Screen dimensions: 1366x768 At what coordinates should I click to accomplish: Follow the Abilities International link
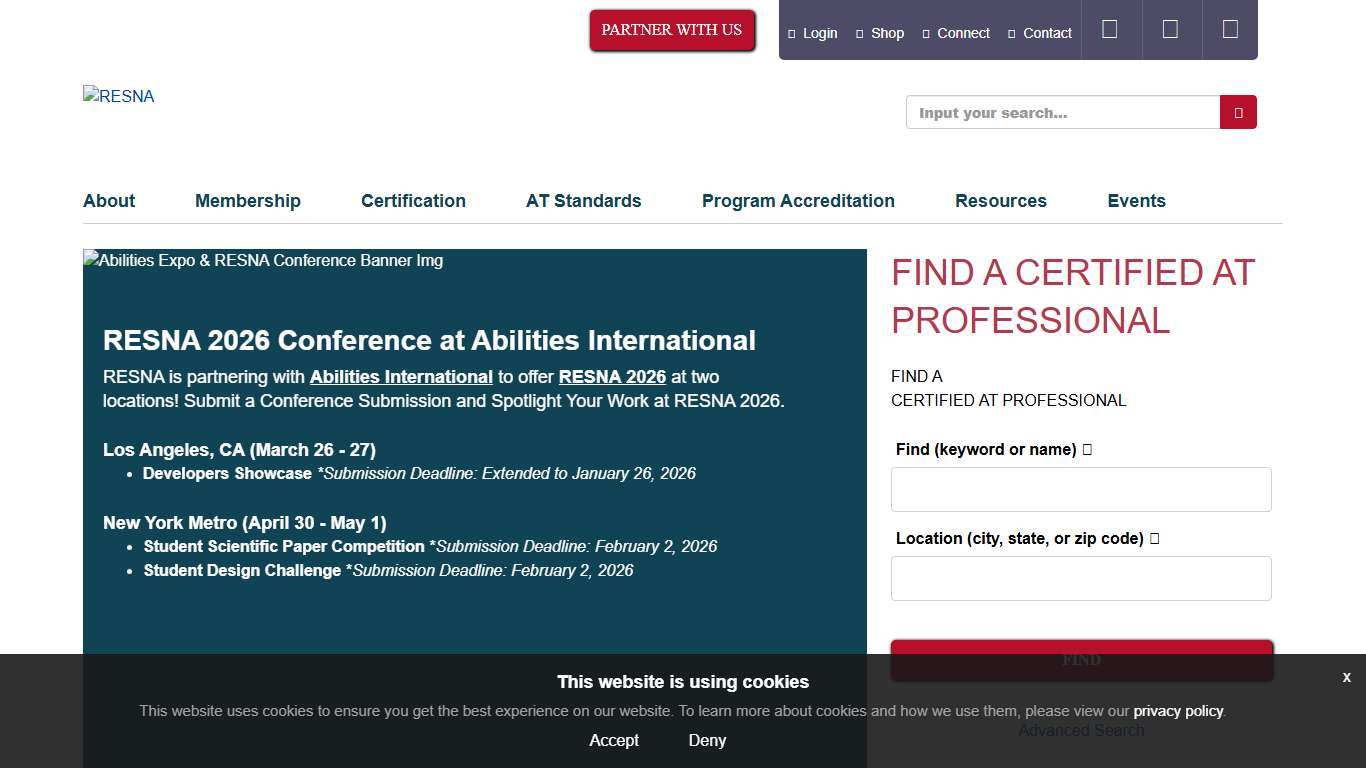401,377
